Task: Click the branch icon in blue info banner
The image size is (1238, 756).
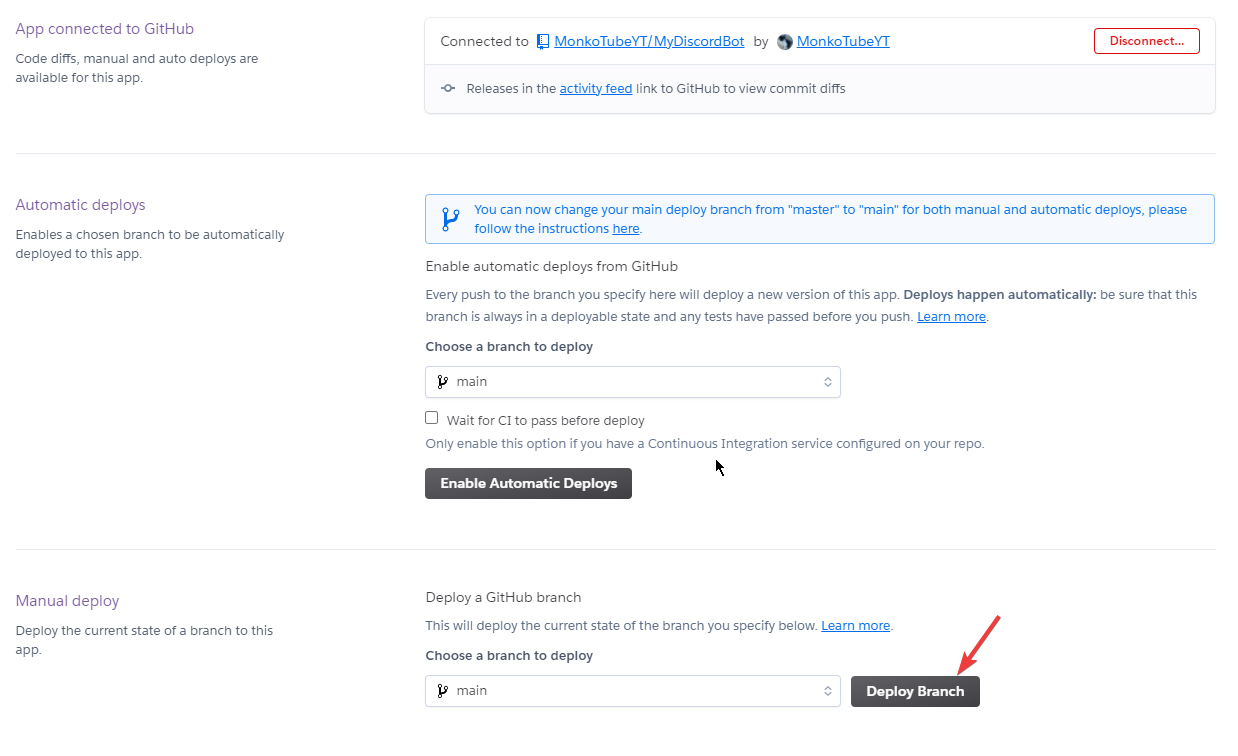Action: tap(450, 219)
